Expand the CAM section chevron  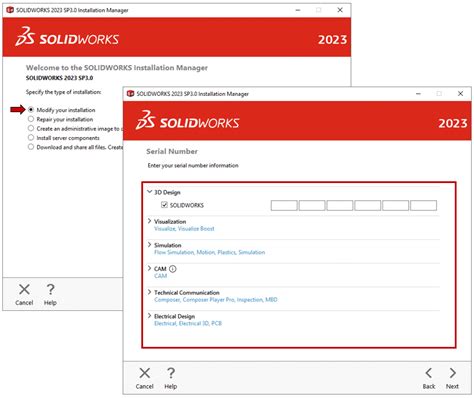(x=149, y=268)
